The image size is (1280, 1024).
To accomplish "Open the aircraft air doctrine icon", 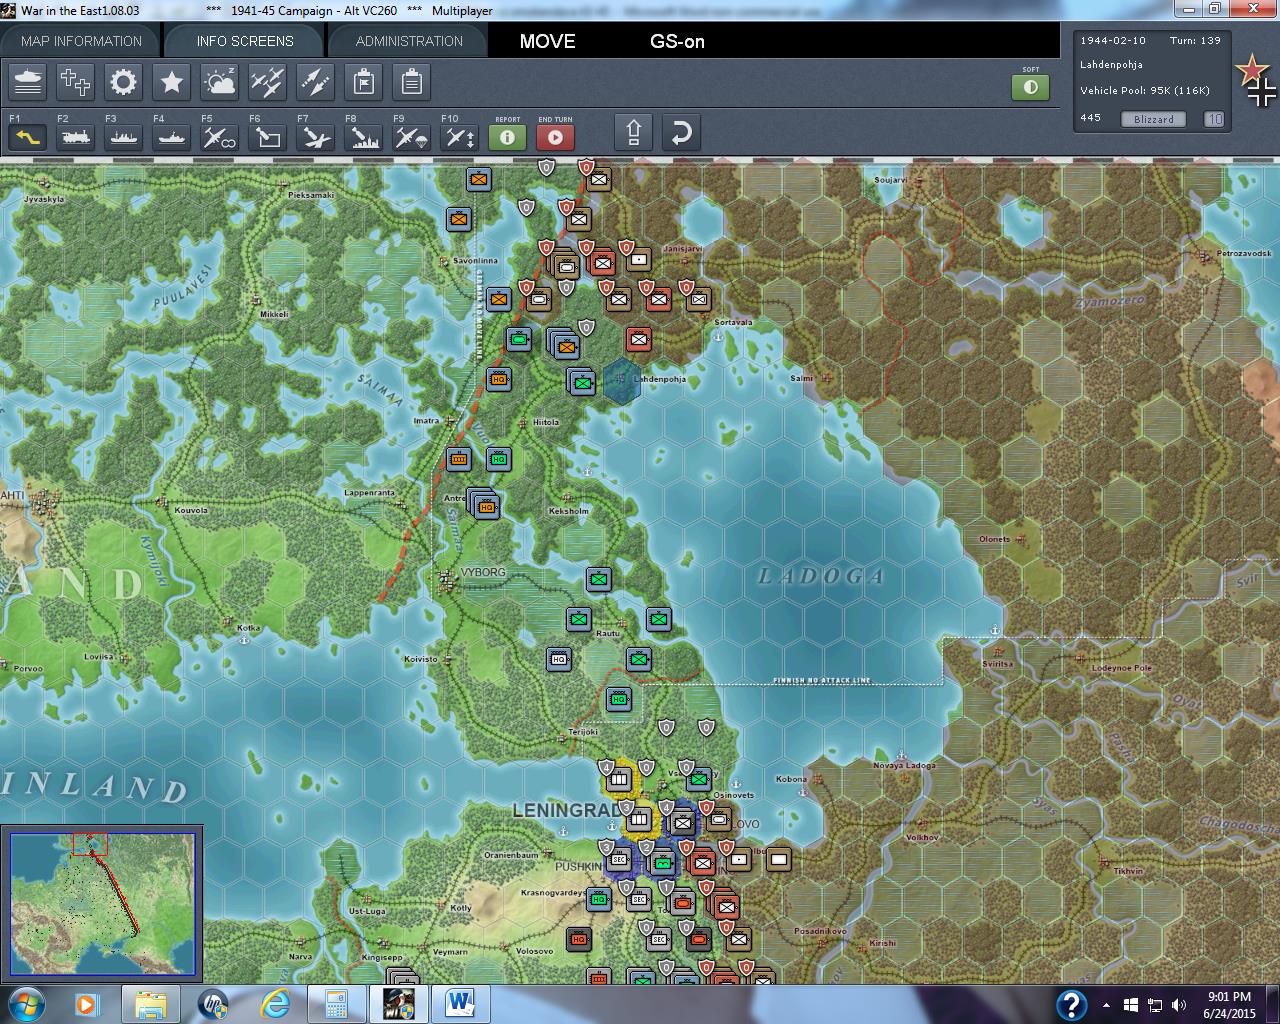I will 268,82.
